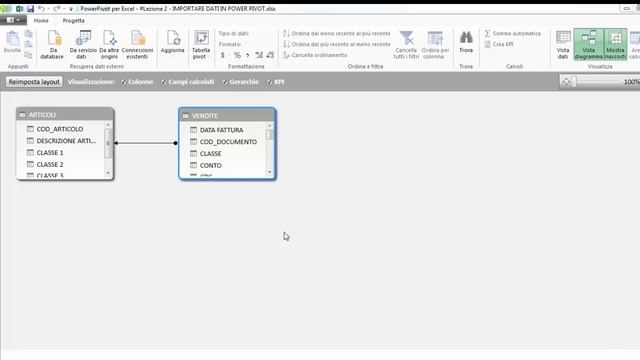Open the Trova binoculars tool
This screenshot has height=360, width=640.
pos(466,42)
